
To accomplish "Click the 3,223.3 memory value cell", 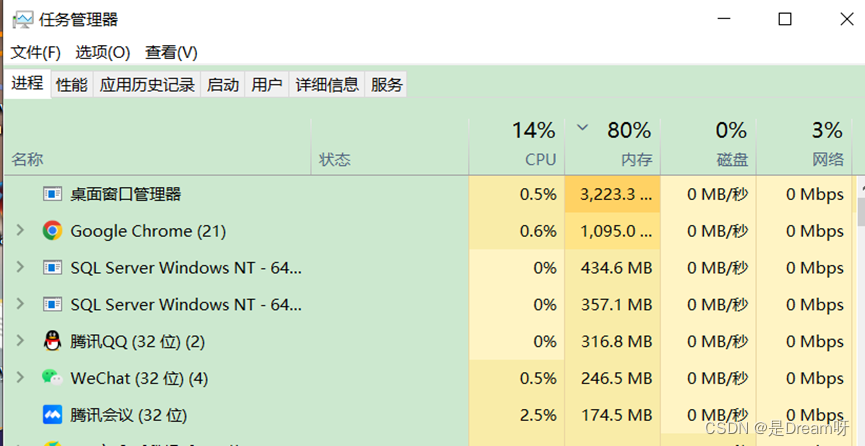I will tap(612, 194).
